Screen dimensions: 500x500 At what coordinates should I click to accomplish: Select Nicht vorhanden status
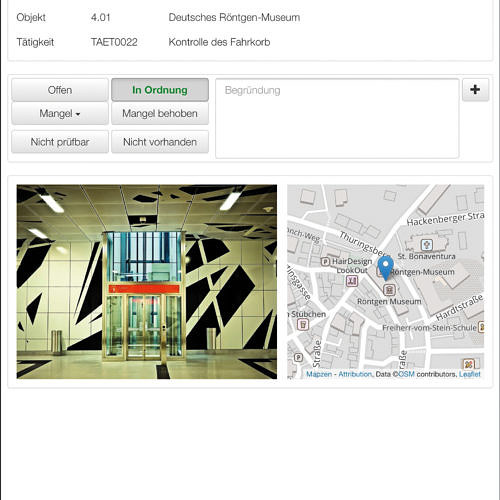160,142
